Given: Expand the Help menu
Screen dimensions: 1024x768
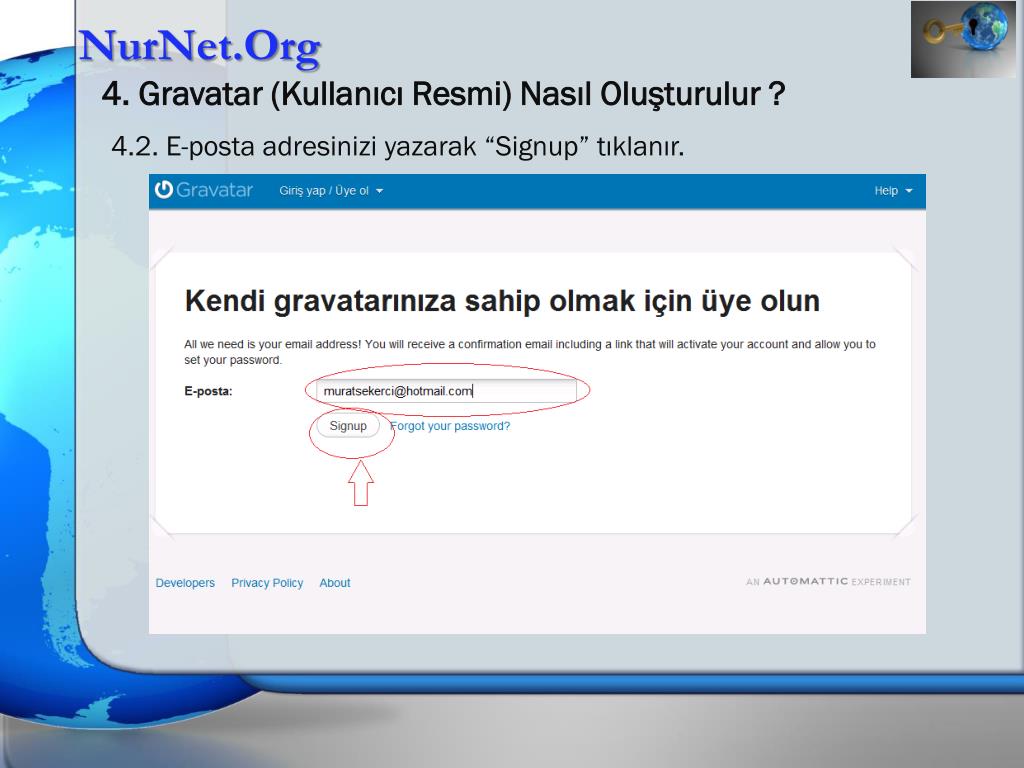Looking at the screenshot, I should (x=893, y=191).
